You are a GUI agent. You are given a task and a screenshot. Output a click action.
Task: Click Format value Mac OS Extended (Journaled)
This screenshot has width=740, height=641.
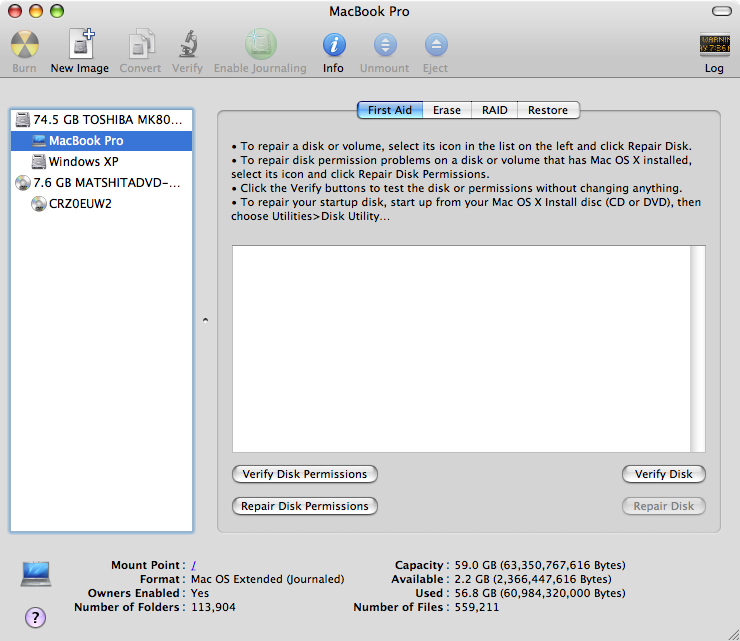tap(268, 579)
